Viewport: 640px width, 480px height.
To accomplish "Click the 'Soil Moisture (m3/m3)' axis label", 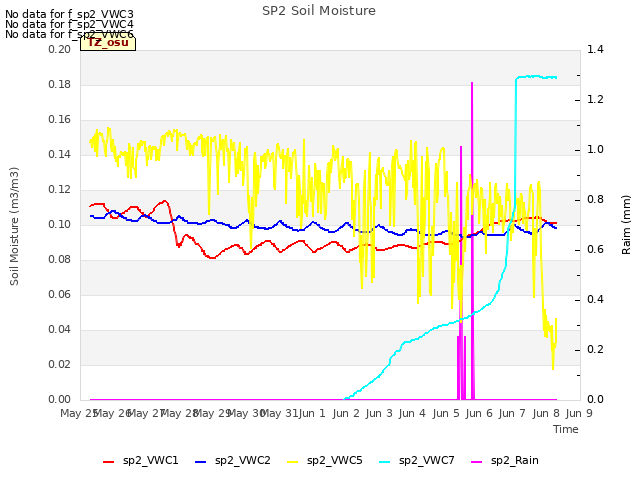I will pyautogui.click(x=14, y=226).
